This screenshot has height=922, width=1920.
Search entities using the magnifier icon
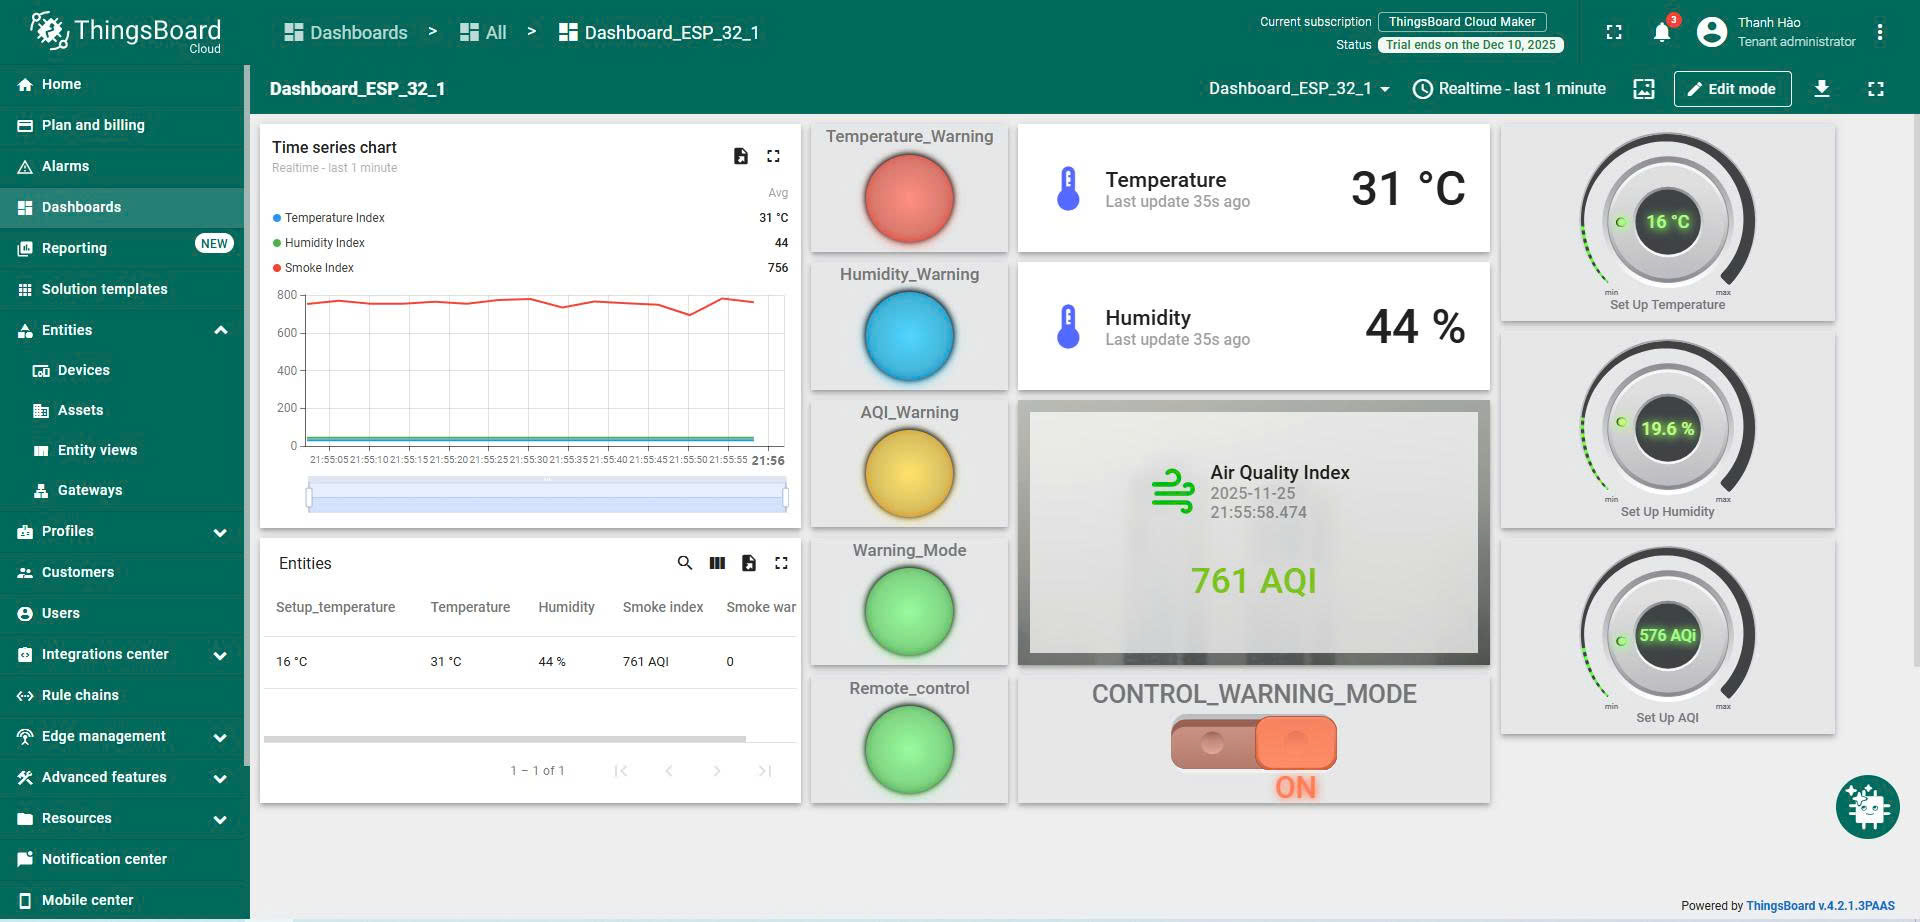[685, 563]
